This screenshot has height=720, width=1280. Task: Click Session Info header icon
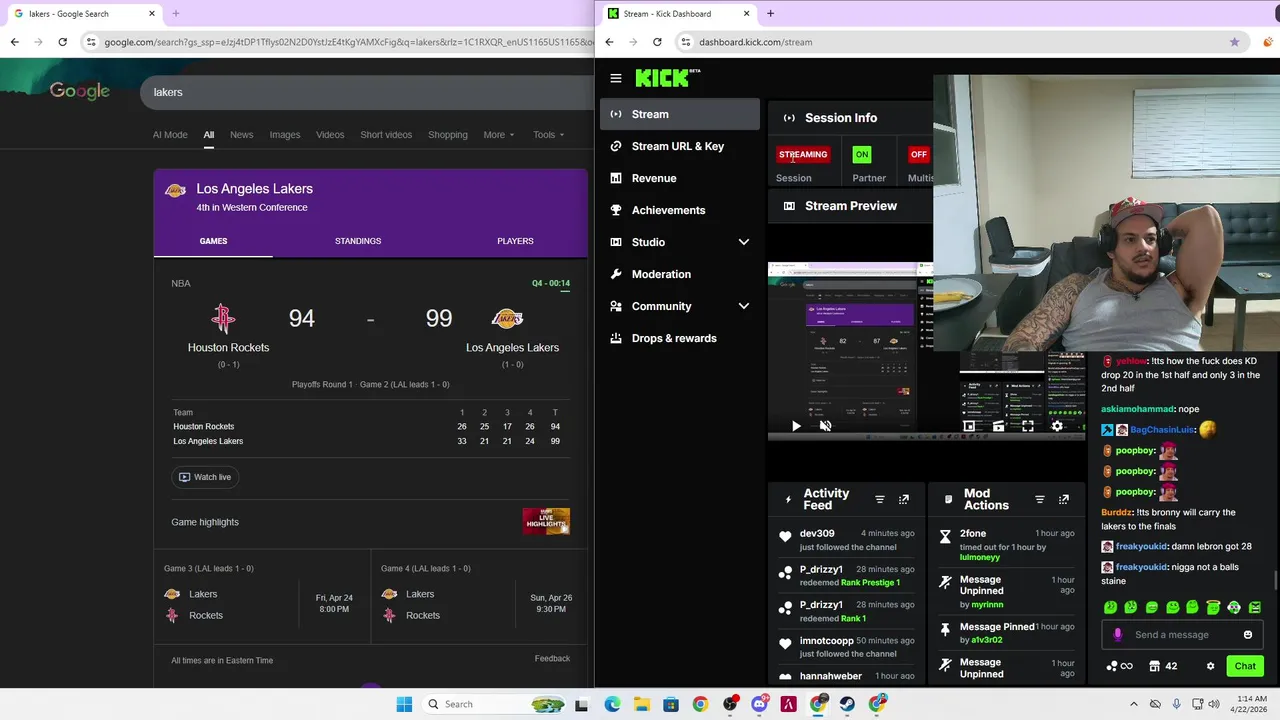pos(789,118)
